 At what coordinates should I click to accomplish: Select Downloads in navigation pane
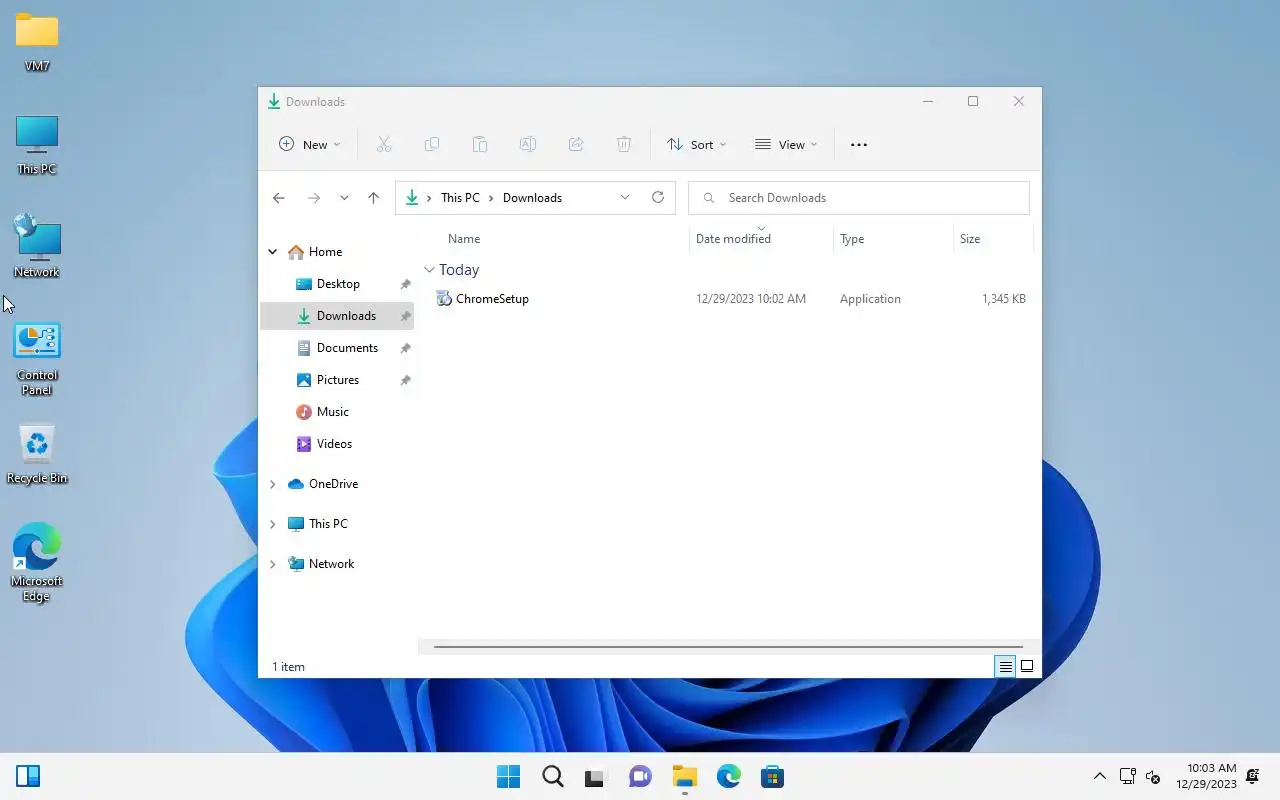click(x=337, y=316)
